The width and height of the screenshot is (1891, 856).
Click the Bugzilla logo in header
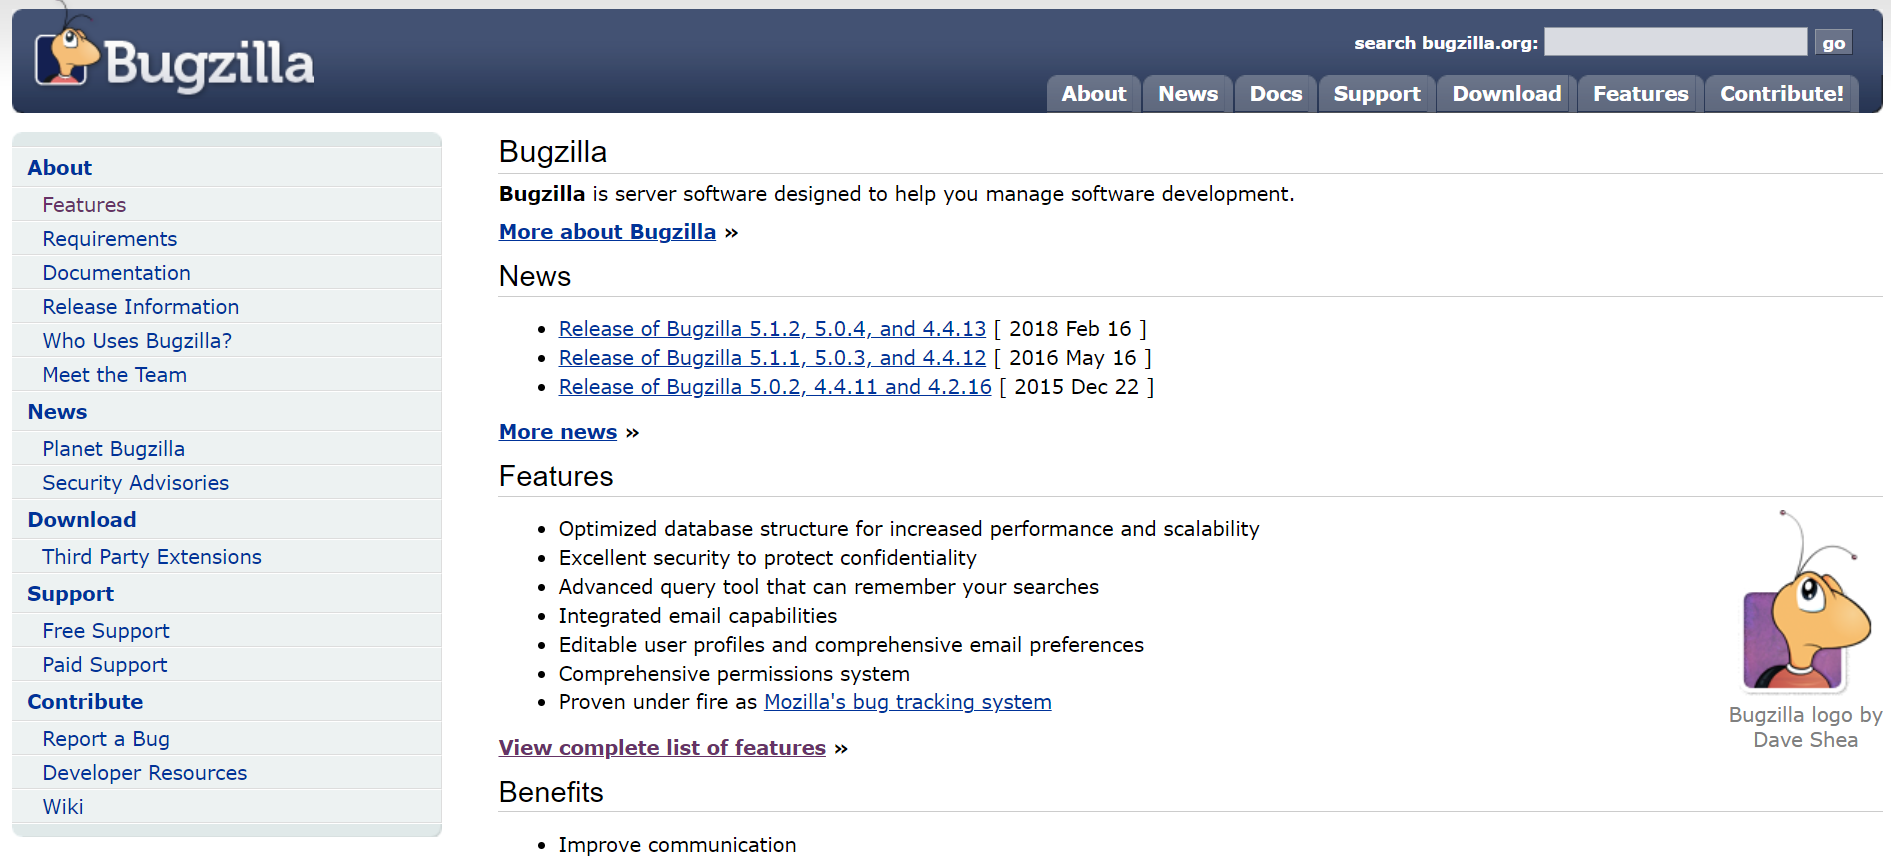[175, 60]
